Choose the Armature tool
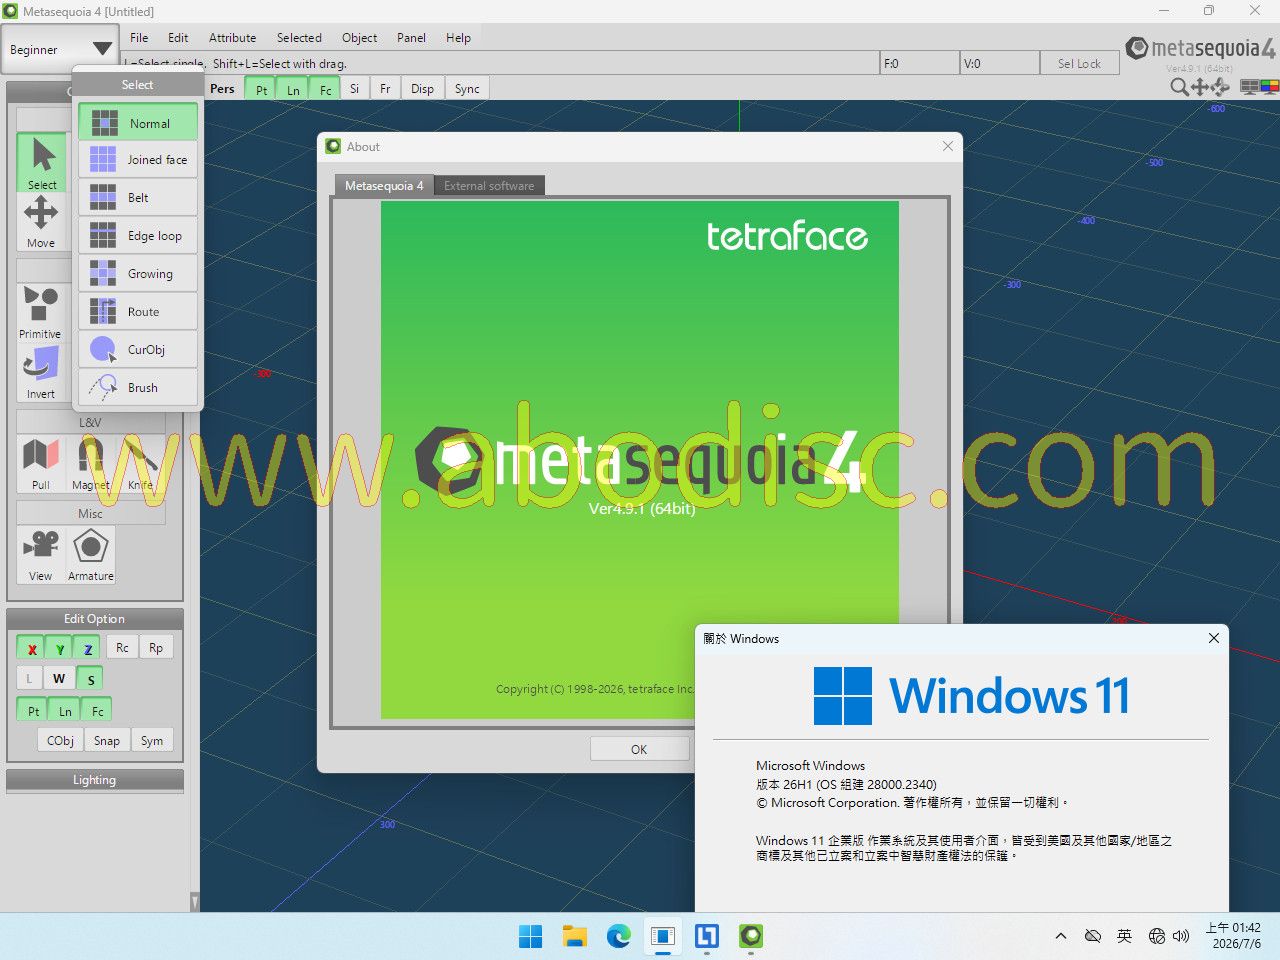Screen dimensions: 1280x960 tap(91, 555)
